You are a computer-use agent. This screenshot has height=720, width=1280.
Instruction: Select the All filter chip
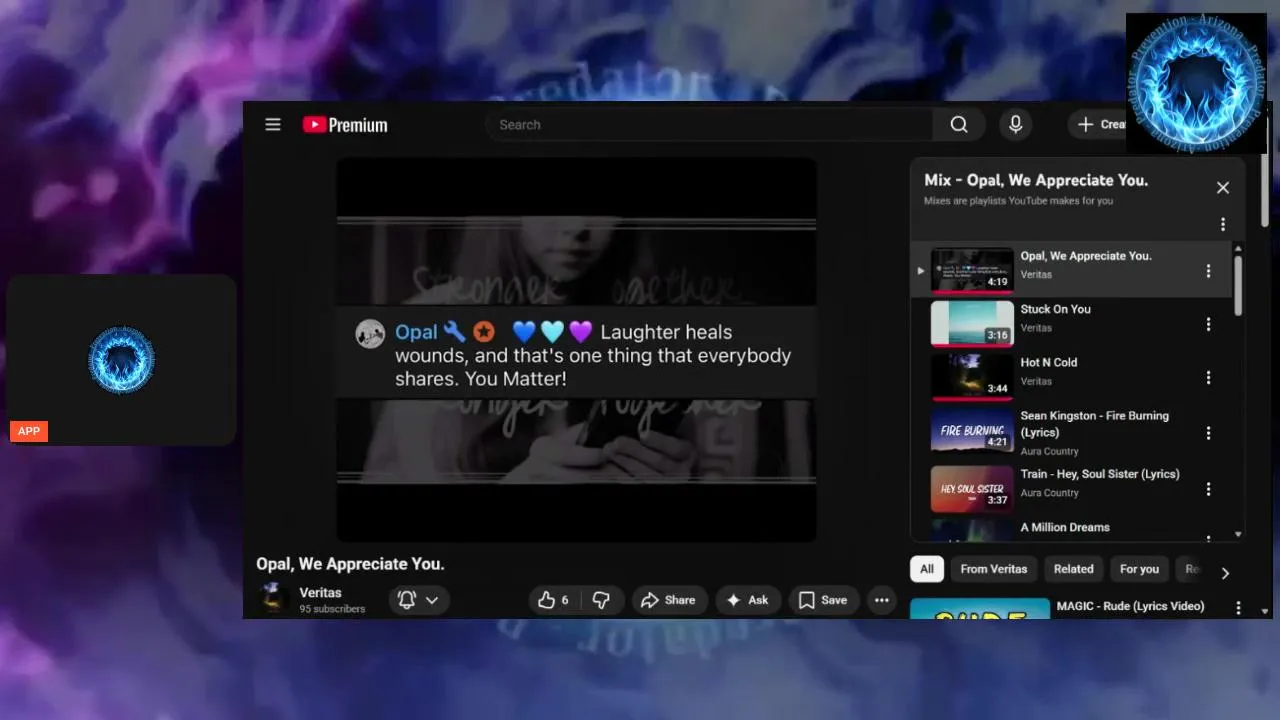coord(927,569)
